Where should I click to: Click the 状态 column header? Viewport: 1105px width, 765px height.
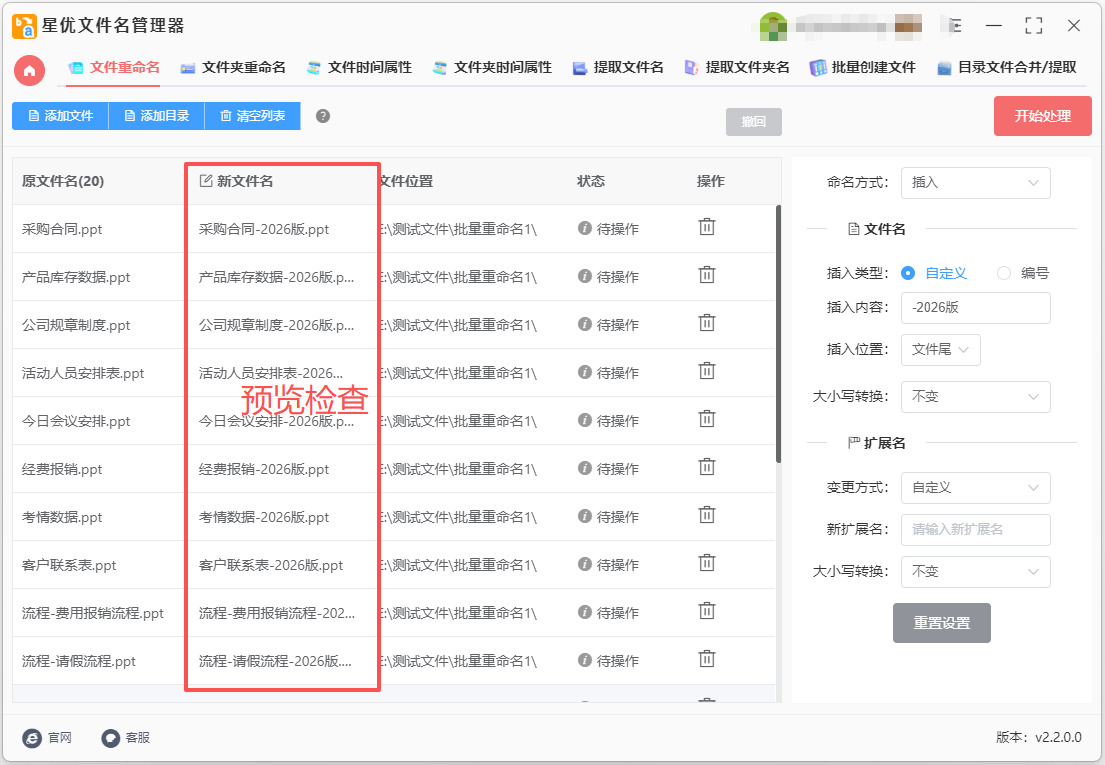click(x=591, y=181)
